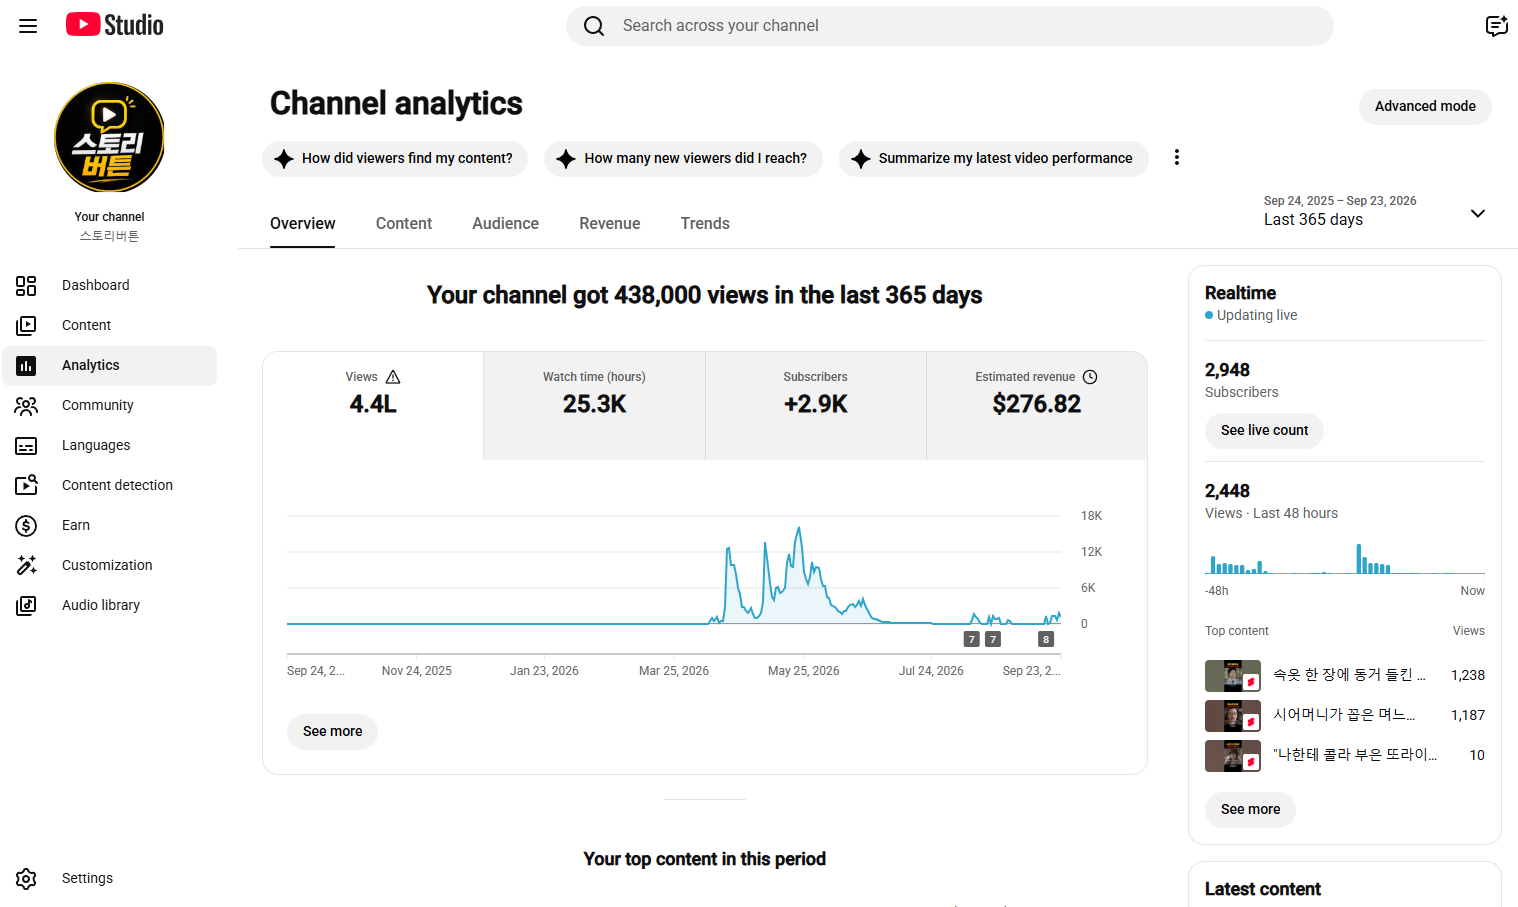Click the Content detection sidebar icon
The height and width of the screenshot is (907, 1518).
tap(26, 485)
